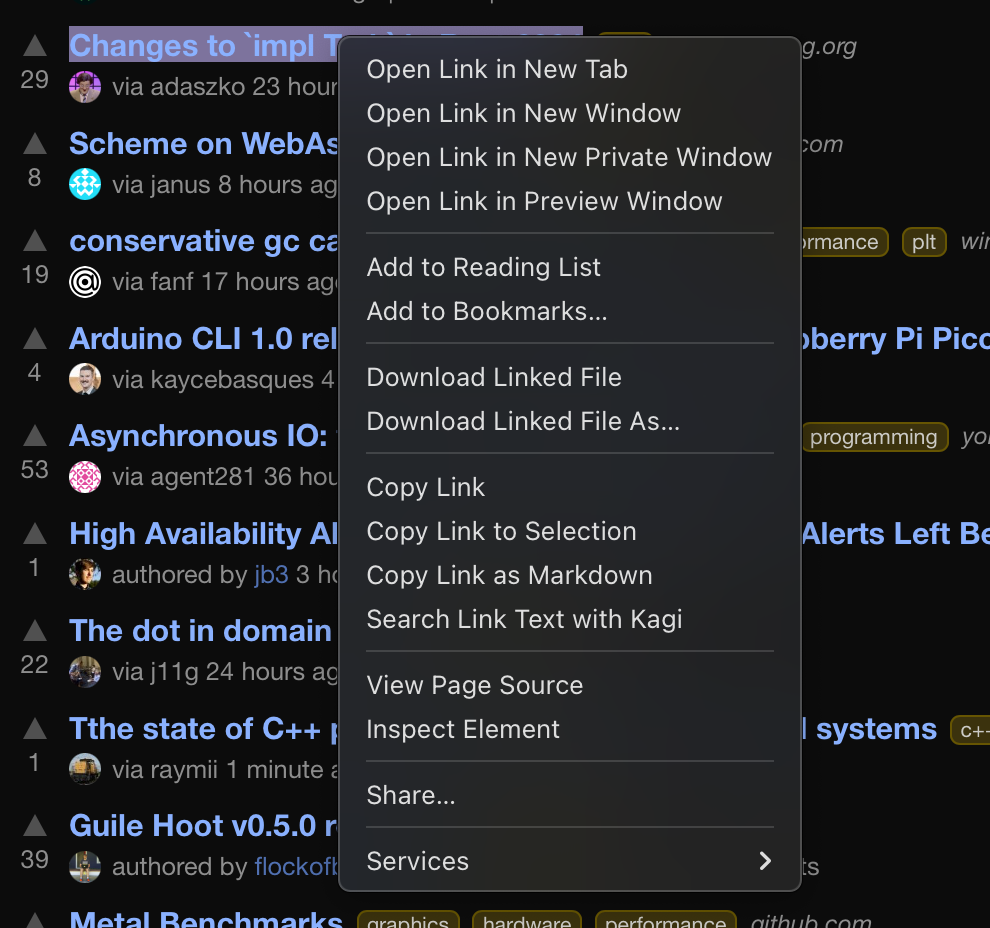Choose 'Add to Reading List'
Screen dimensions: 990x928
point(484,267)
